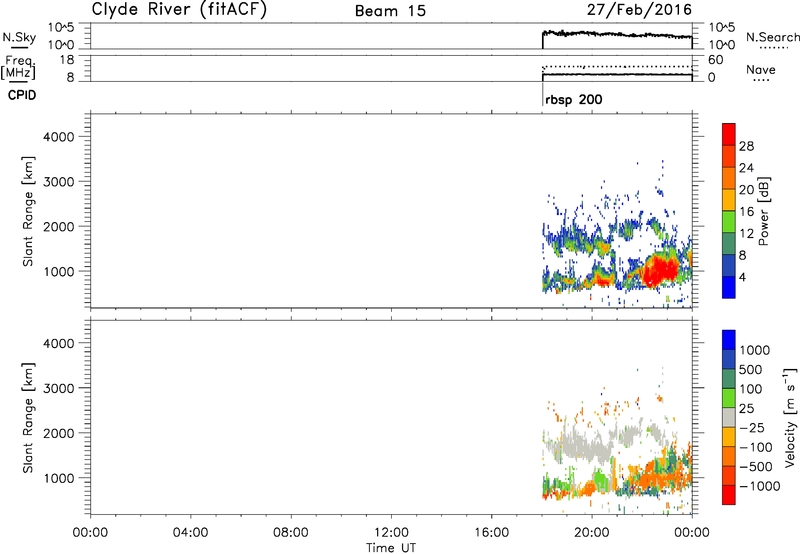800x554 pixels.
Task: Click the '4000' tick on power panel
Action: (x=58, y=137)
